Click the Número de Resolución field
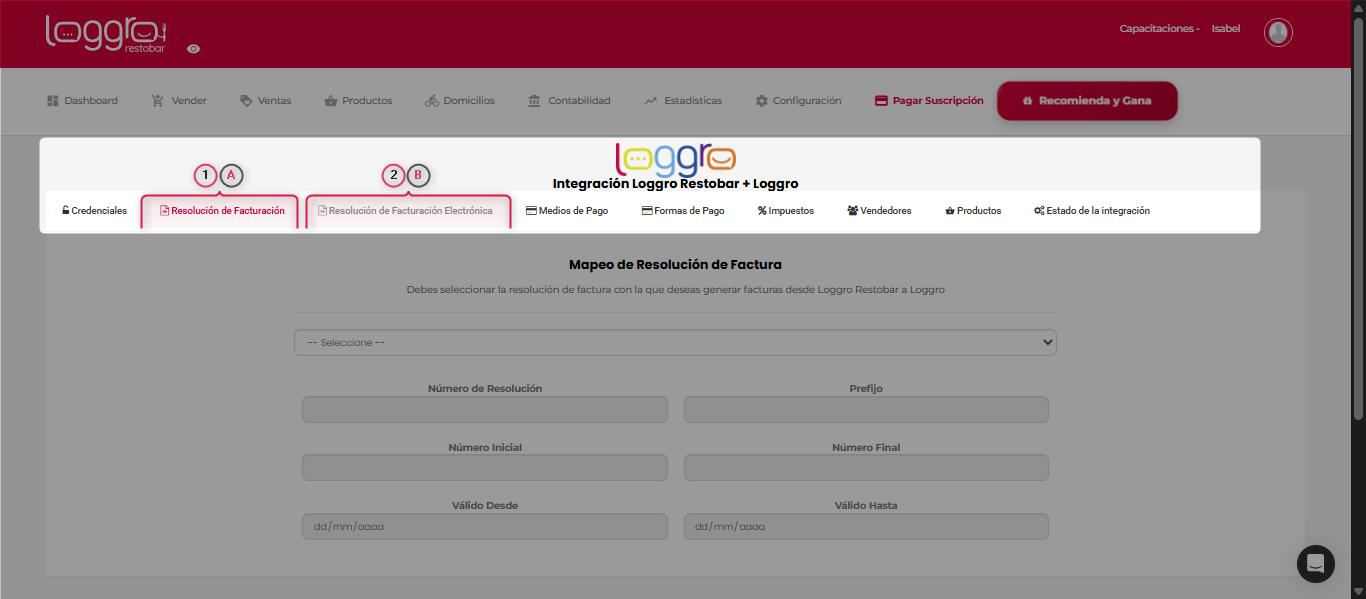This screenshot has width=1366, height=599. point(484,410)
